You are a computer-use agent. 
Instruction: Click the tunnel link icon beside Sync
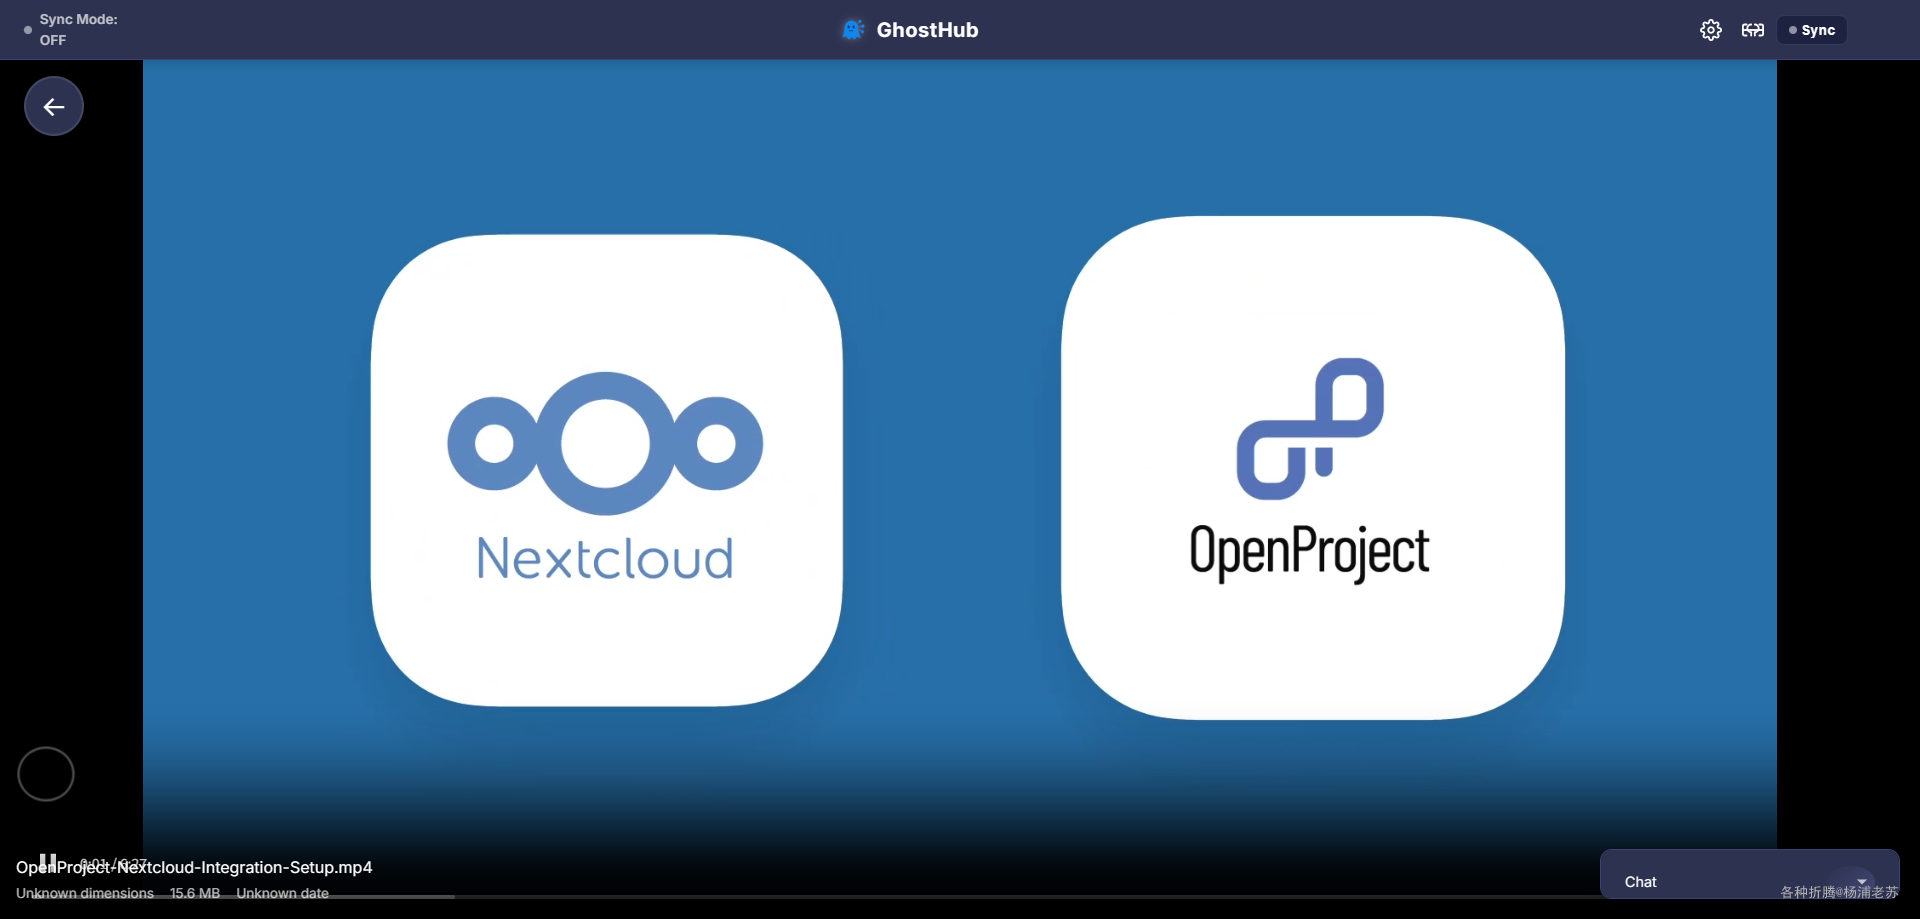1753,30
